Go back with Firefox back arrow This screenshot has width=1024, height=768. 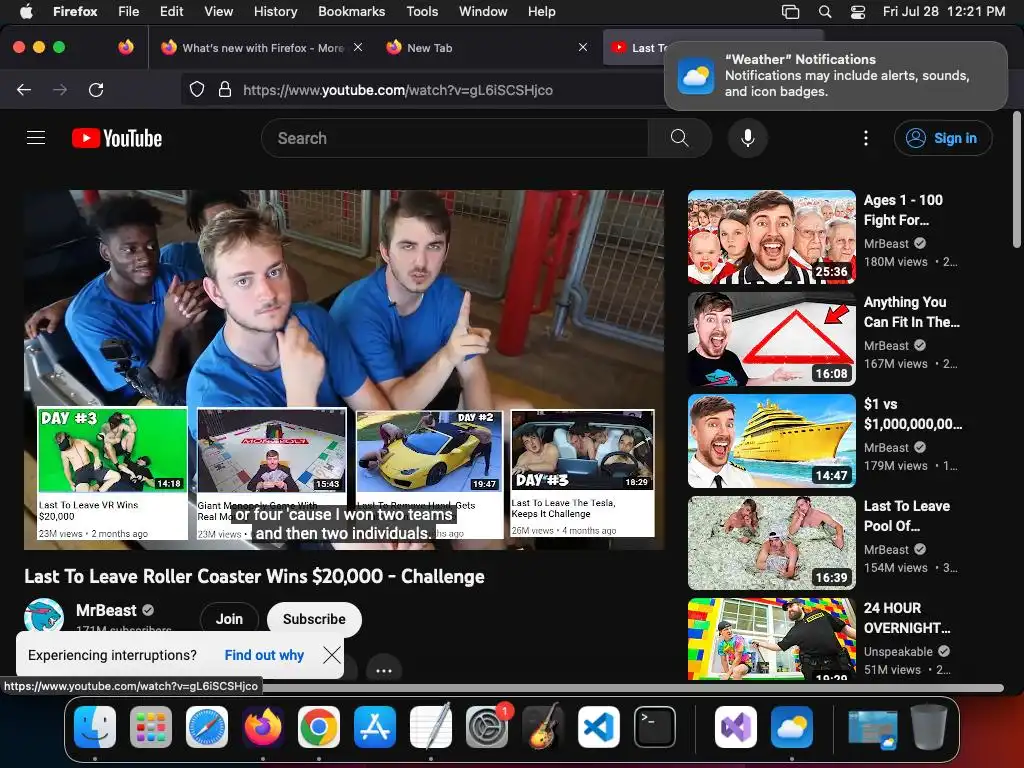(24, 89)
